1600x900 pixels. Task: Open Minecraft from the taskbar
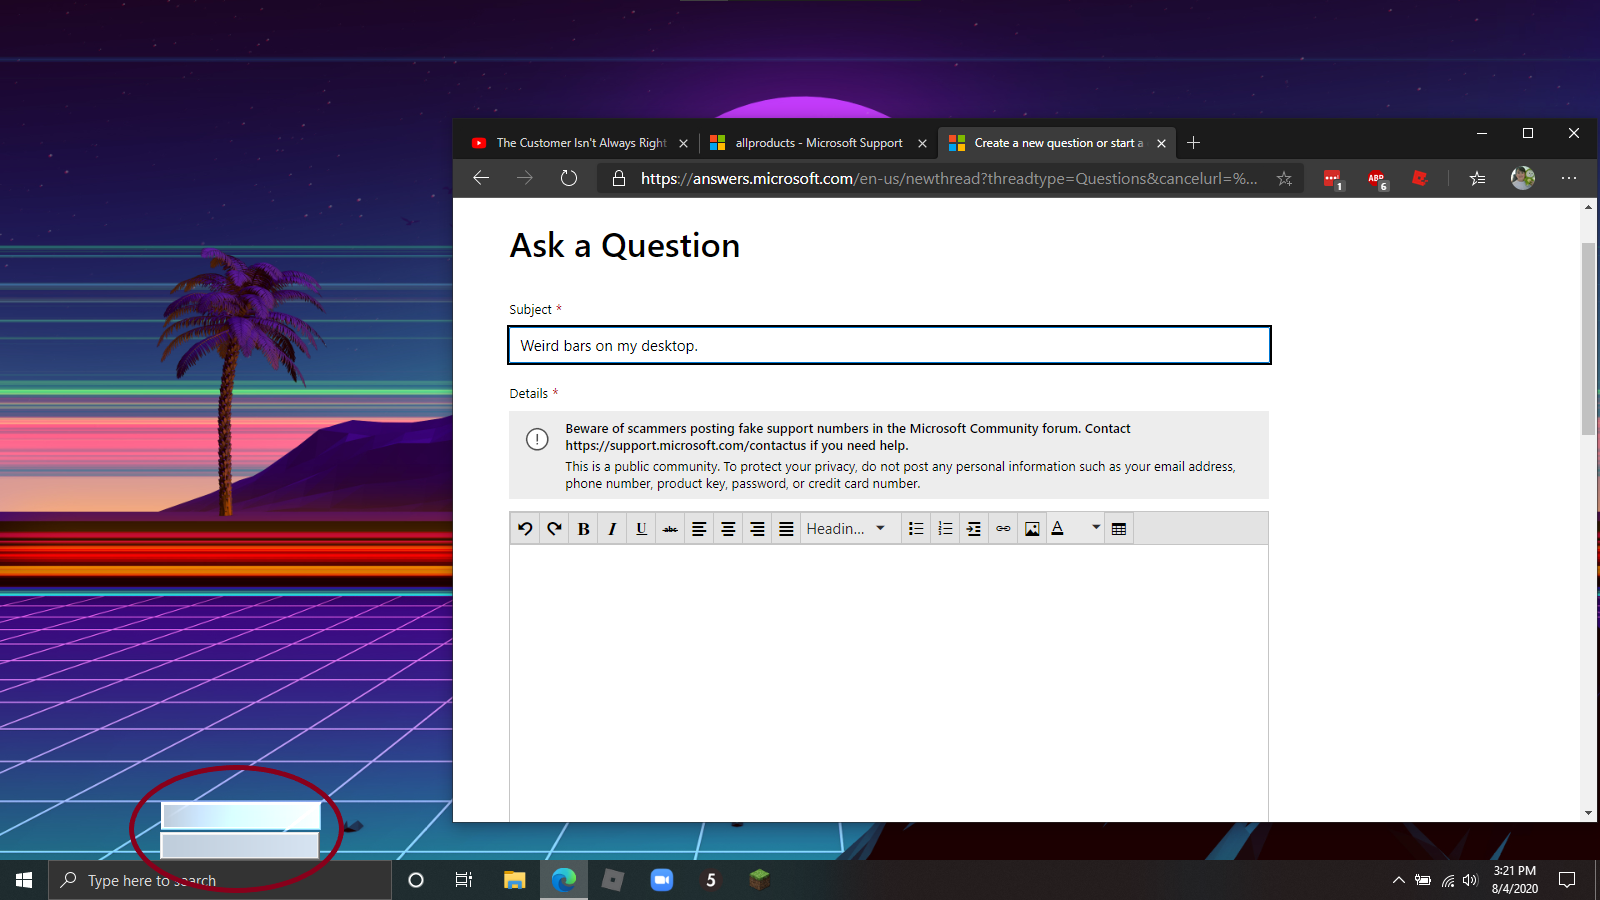click(x=760, y=880)
